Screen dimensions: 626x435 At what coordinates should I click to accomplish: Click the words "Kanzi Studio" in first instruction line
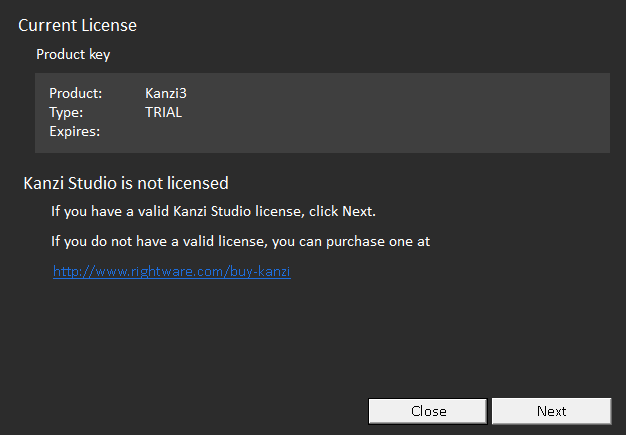205,212
